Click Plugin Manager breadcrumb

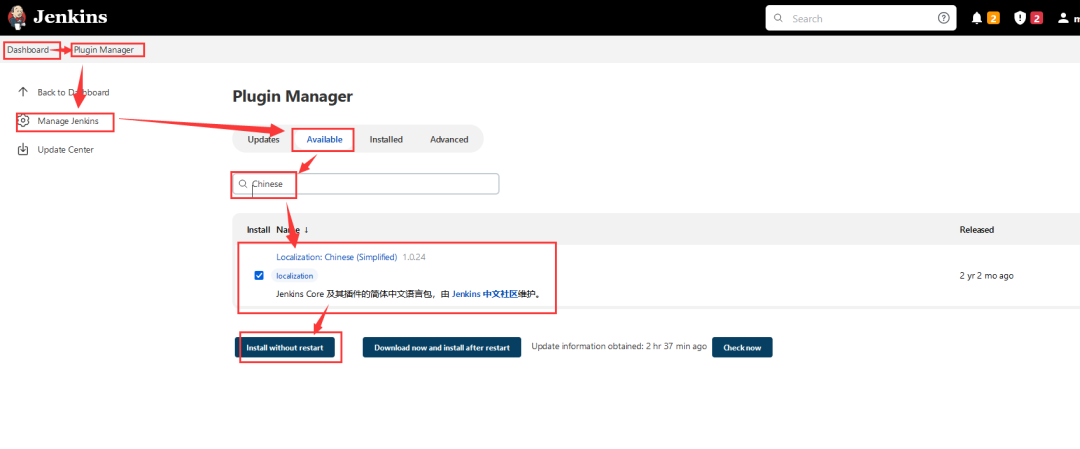click(104, 50)
